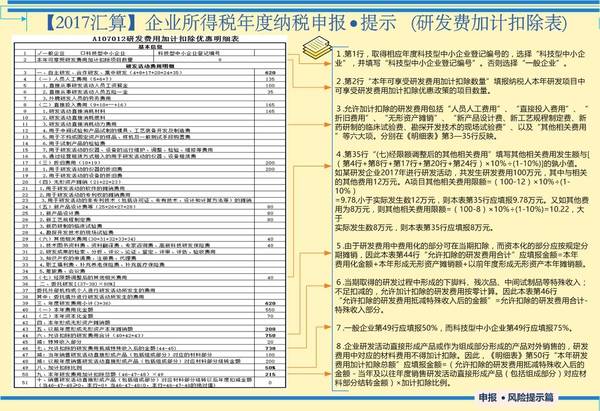Click row 20 (四)无形资产摊销

click(x=150, y=182)
